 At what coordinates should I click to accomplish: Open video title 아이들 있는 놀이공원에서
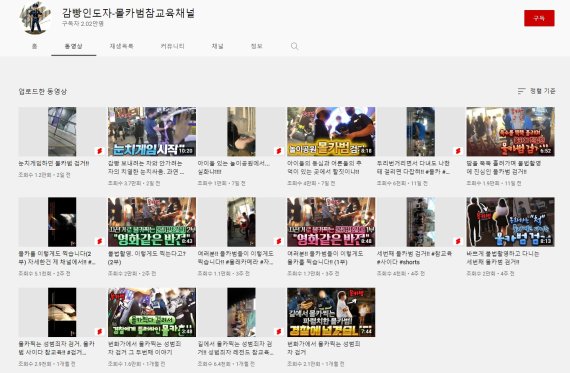(234, 168)
